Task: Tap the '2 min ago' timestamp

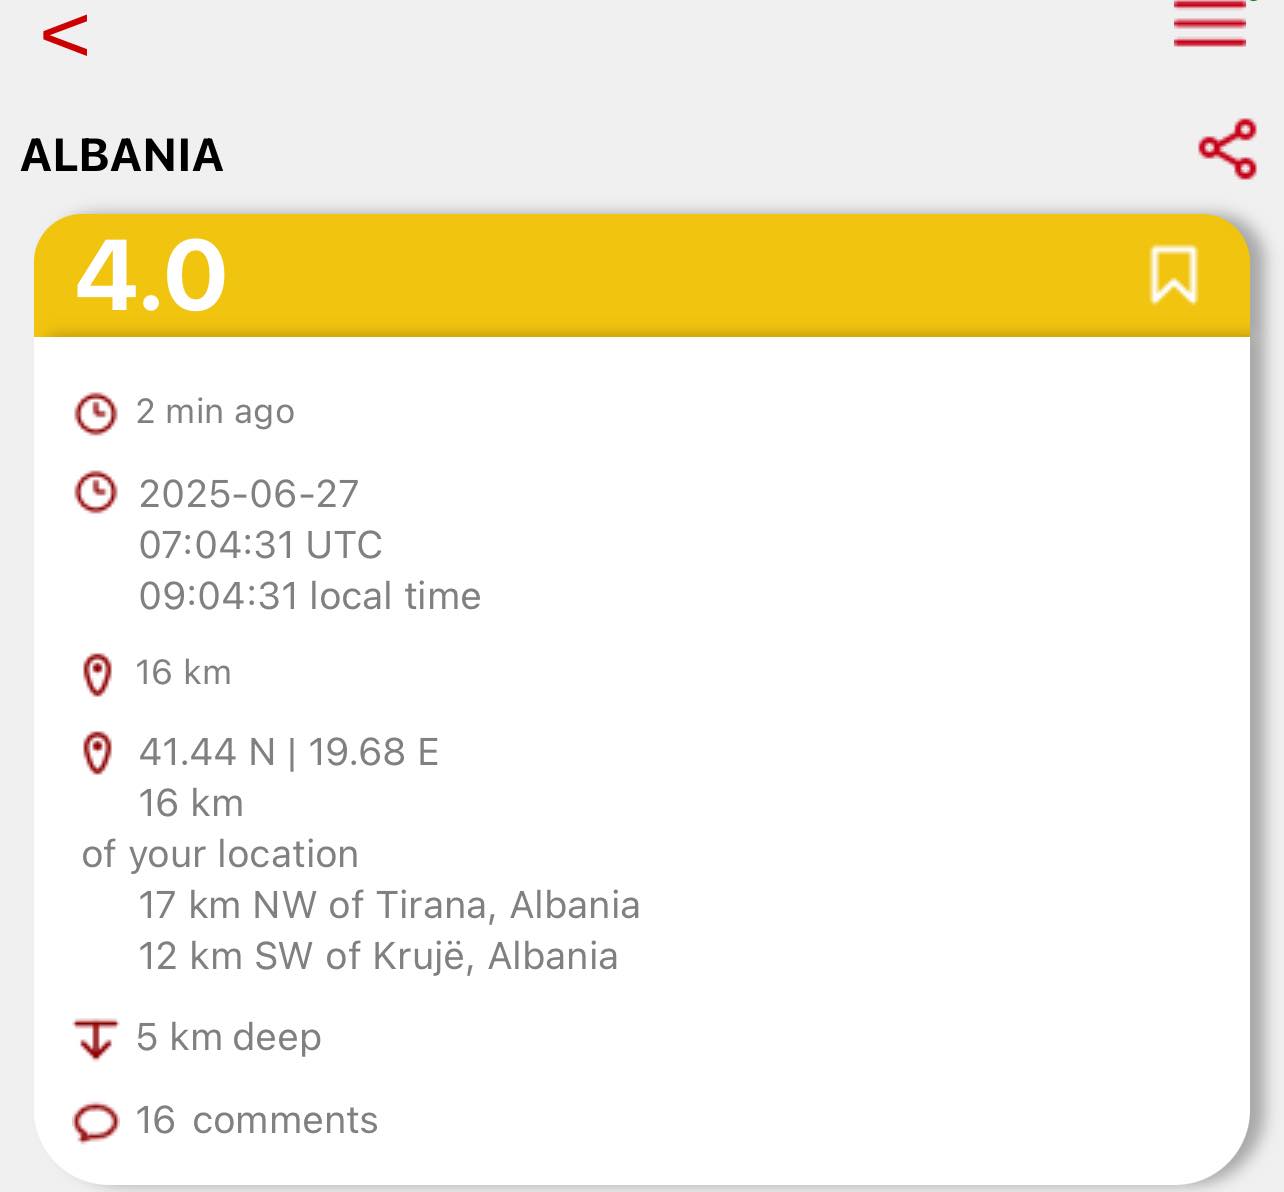Action: pyautogui.click(x=215, y=411)
